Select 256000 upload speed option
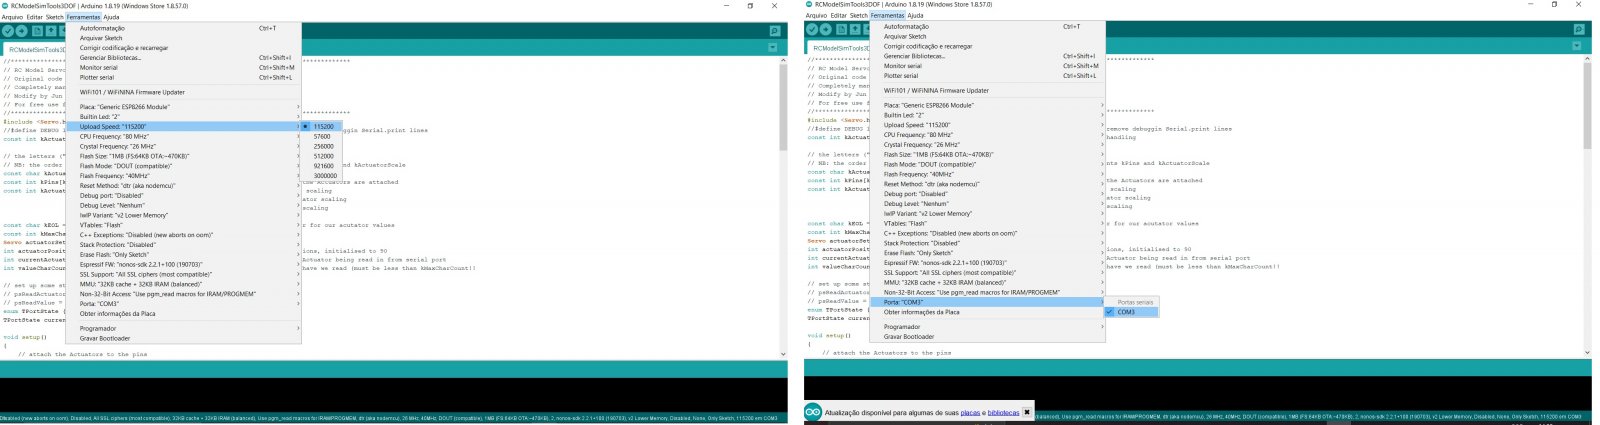 tap(321, 146)
